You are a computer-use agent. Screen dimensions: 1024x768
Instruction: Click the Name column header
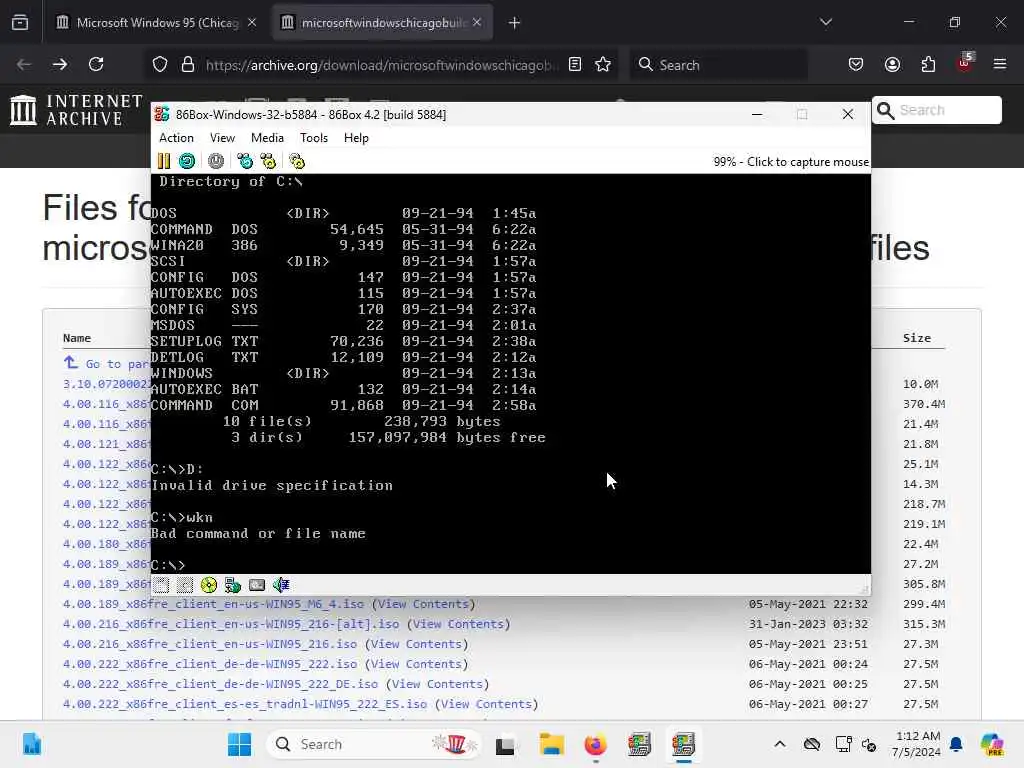77,338
